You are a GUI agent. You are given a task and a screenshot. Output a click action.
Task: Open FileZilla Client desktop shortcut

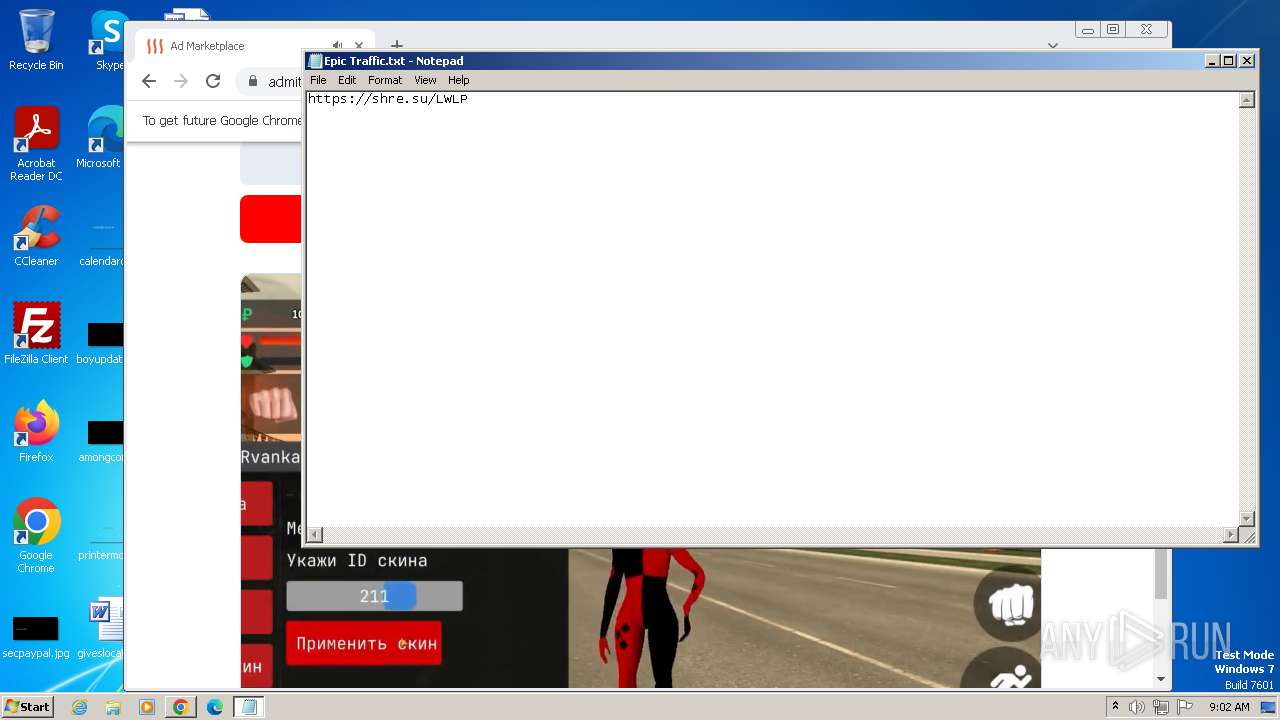pos(36,334)
